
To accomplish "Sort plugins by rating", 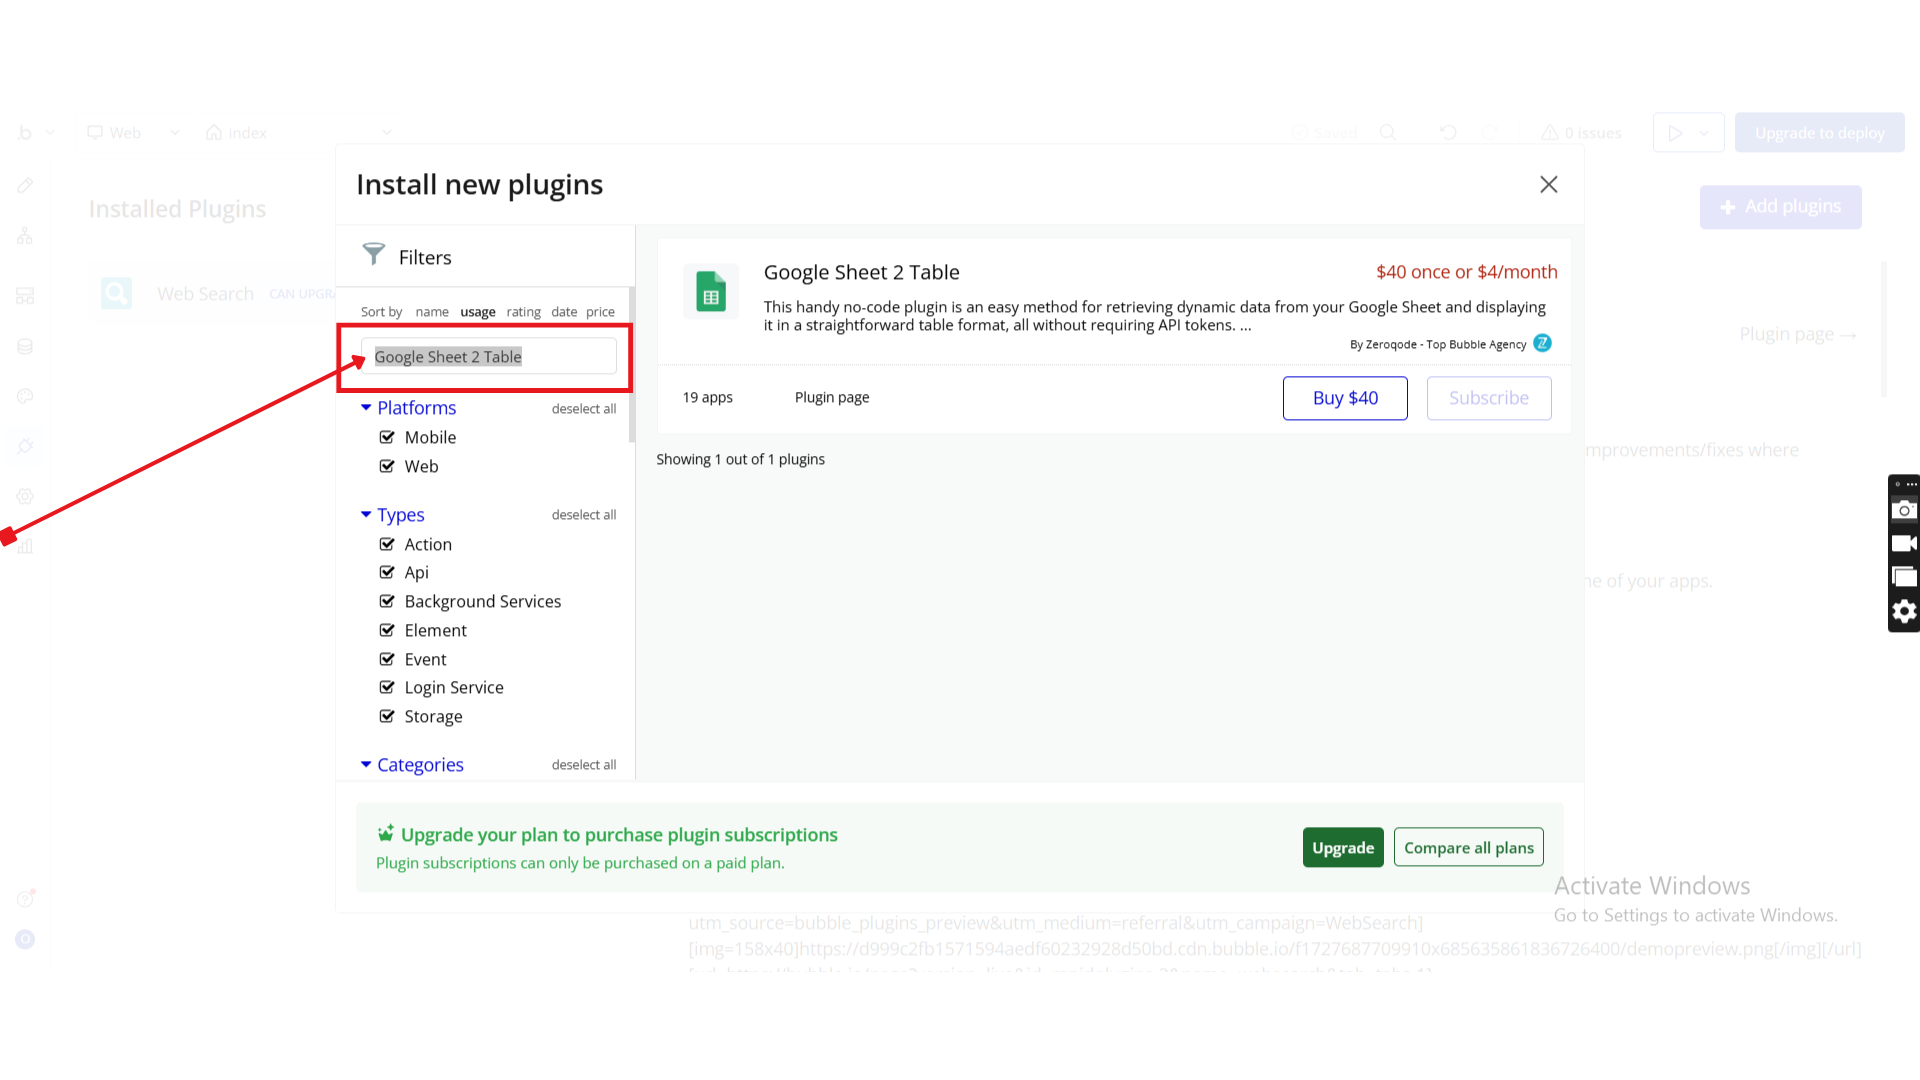I will tap(523, 312).
